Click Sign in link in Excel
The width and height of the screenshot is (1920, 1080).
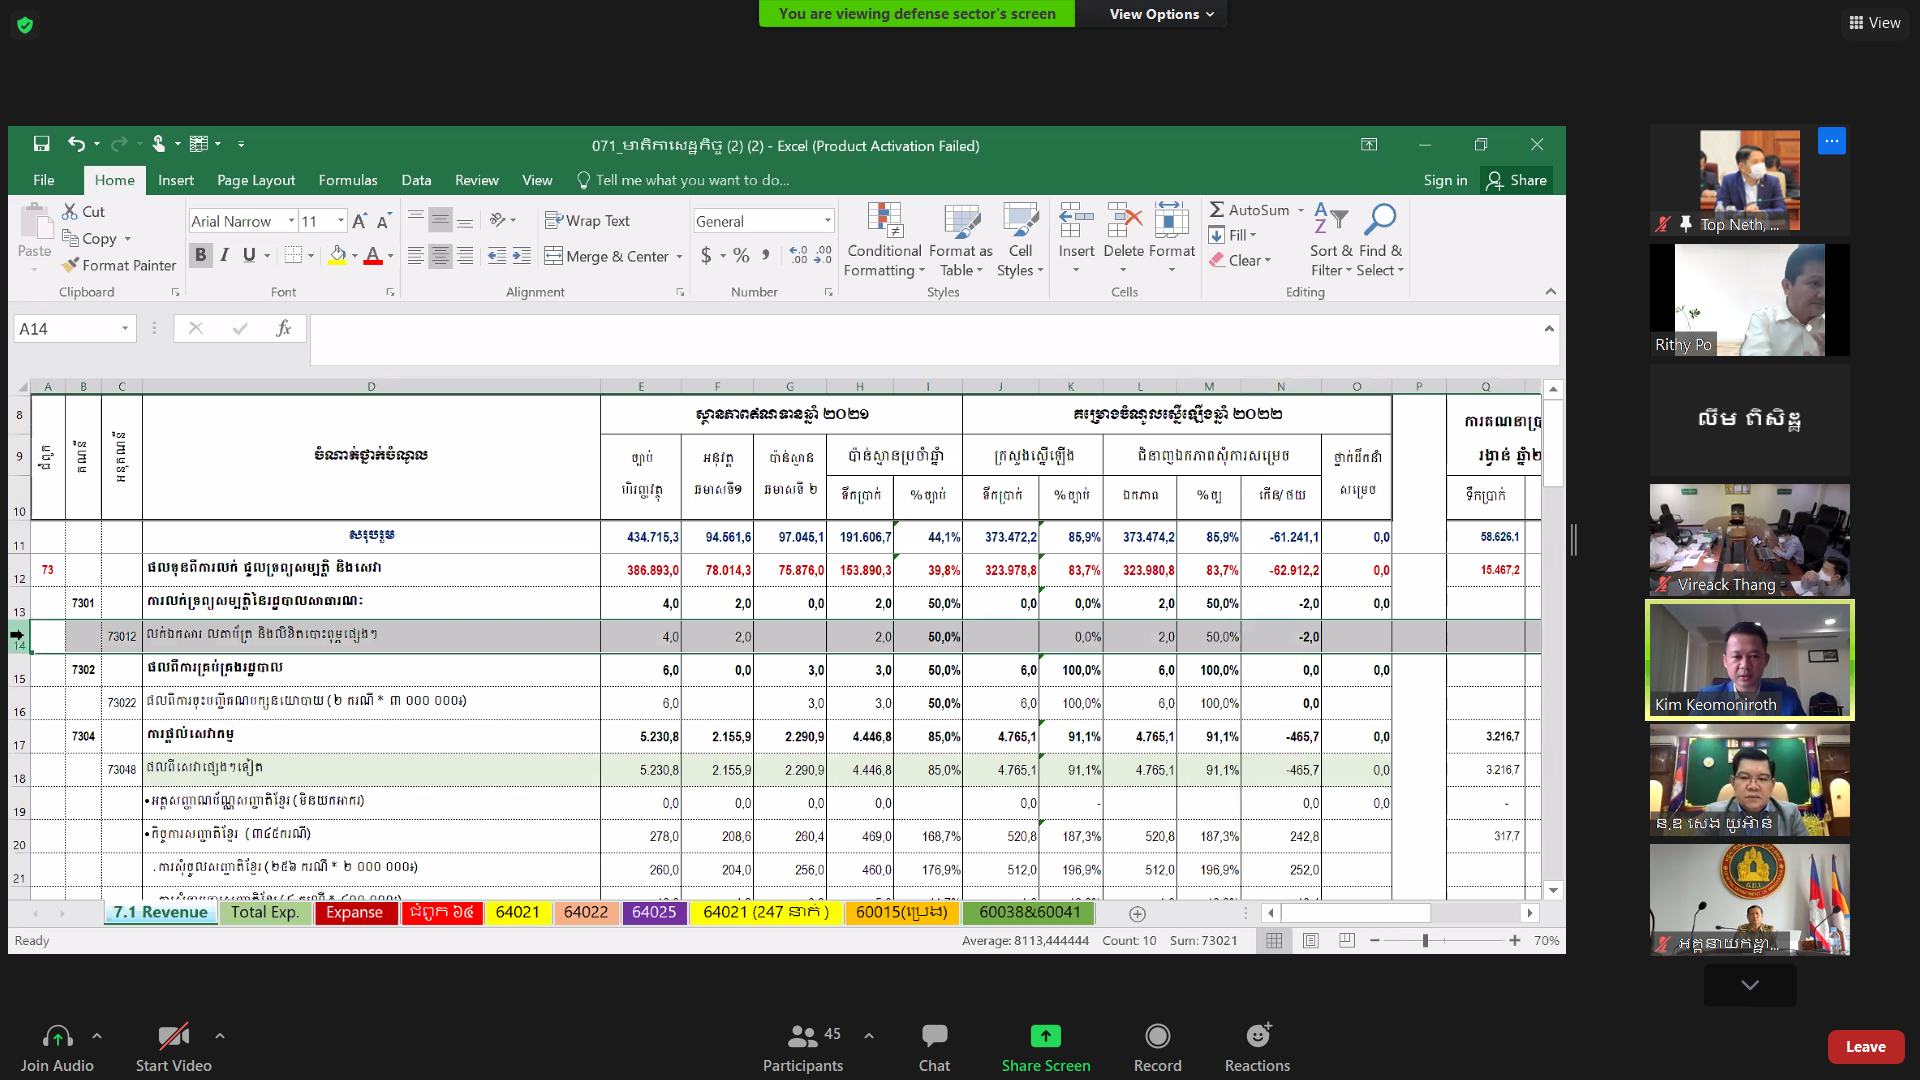[x=1446, y=180]
